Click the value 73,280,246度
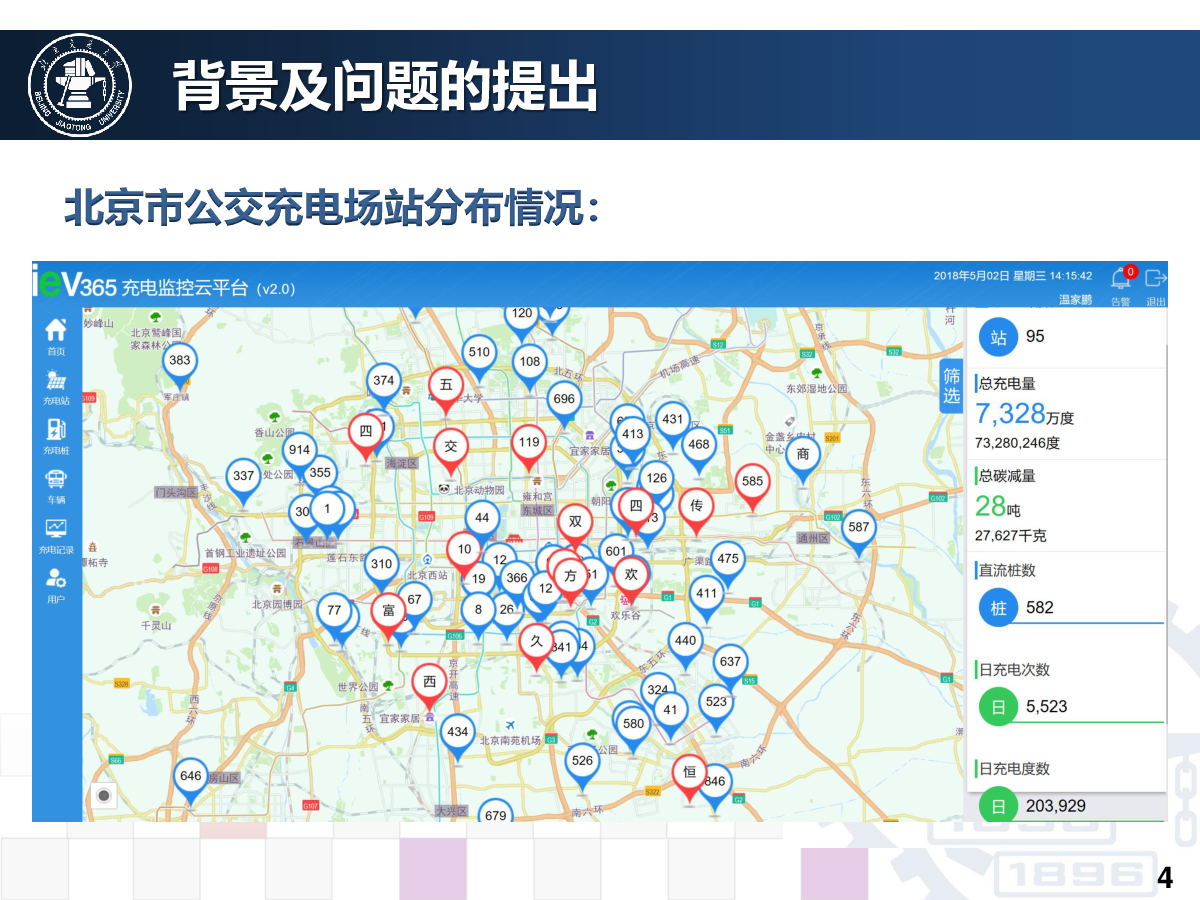This screenshot has width=1200, height=900. [1017, 443]
